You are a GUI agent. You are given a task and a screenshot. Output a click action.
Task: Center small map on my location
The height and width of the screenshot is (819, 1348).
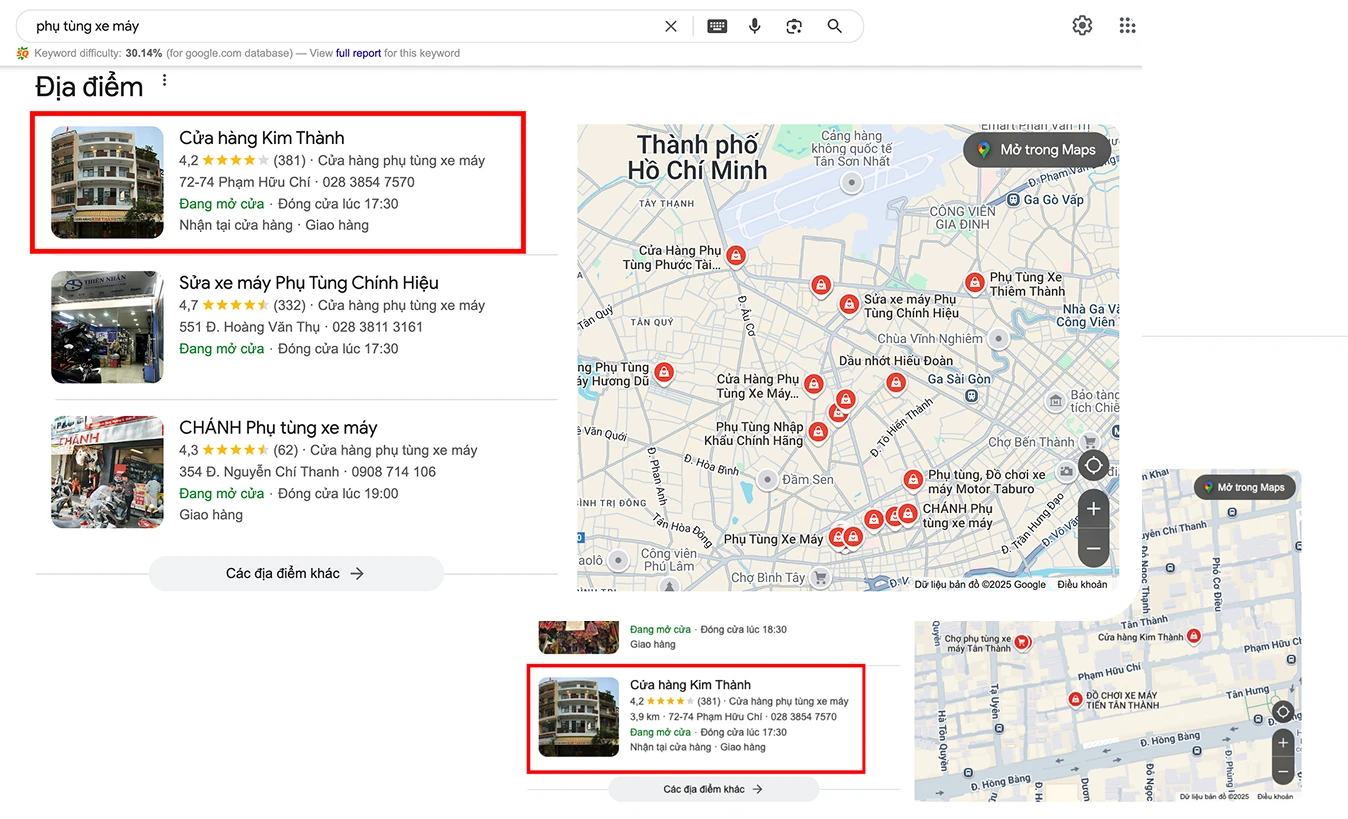pos(1283,712)
